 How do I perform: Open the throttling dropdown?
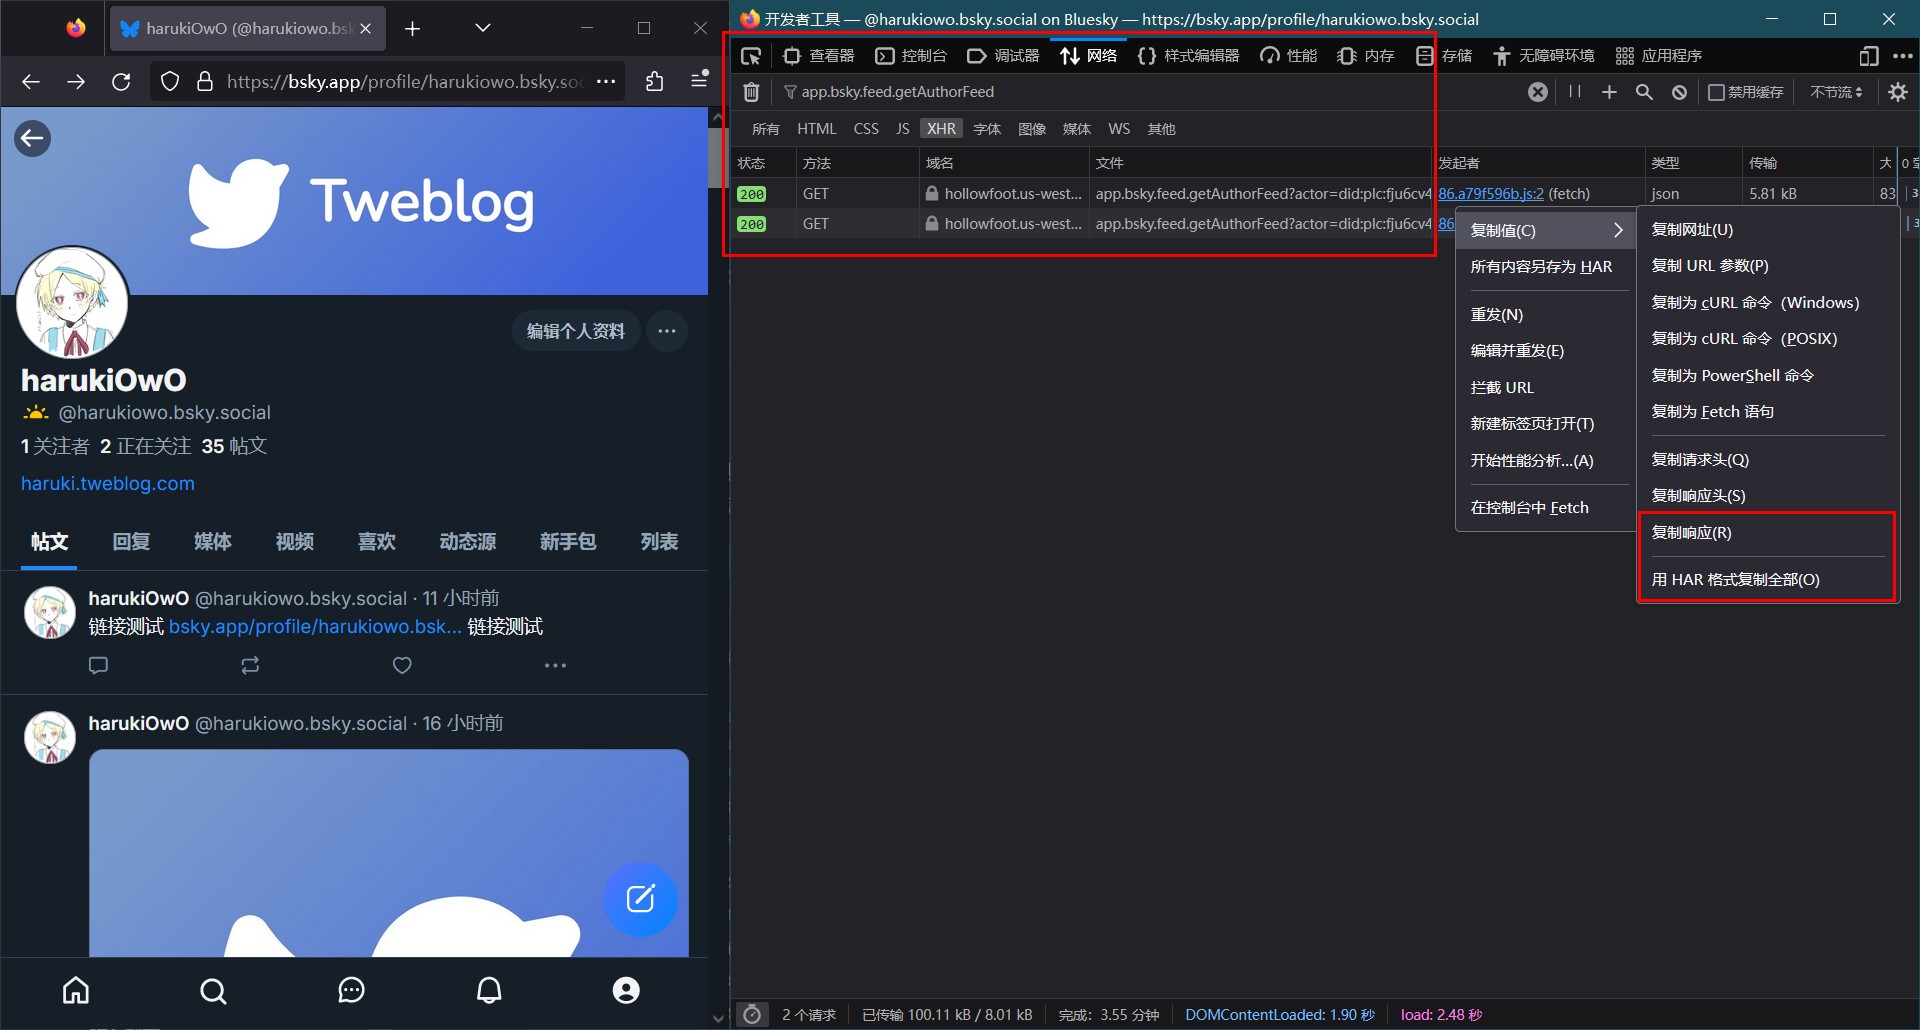point(1836,92)
